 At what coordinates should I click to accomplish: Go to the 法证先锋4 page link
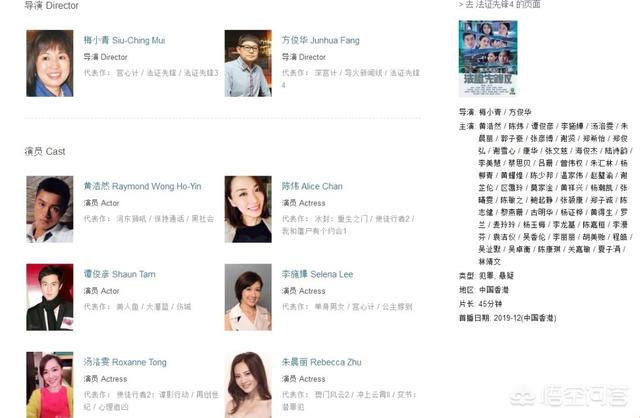coord(499,4)
